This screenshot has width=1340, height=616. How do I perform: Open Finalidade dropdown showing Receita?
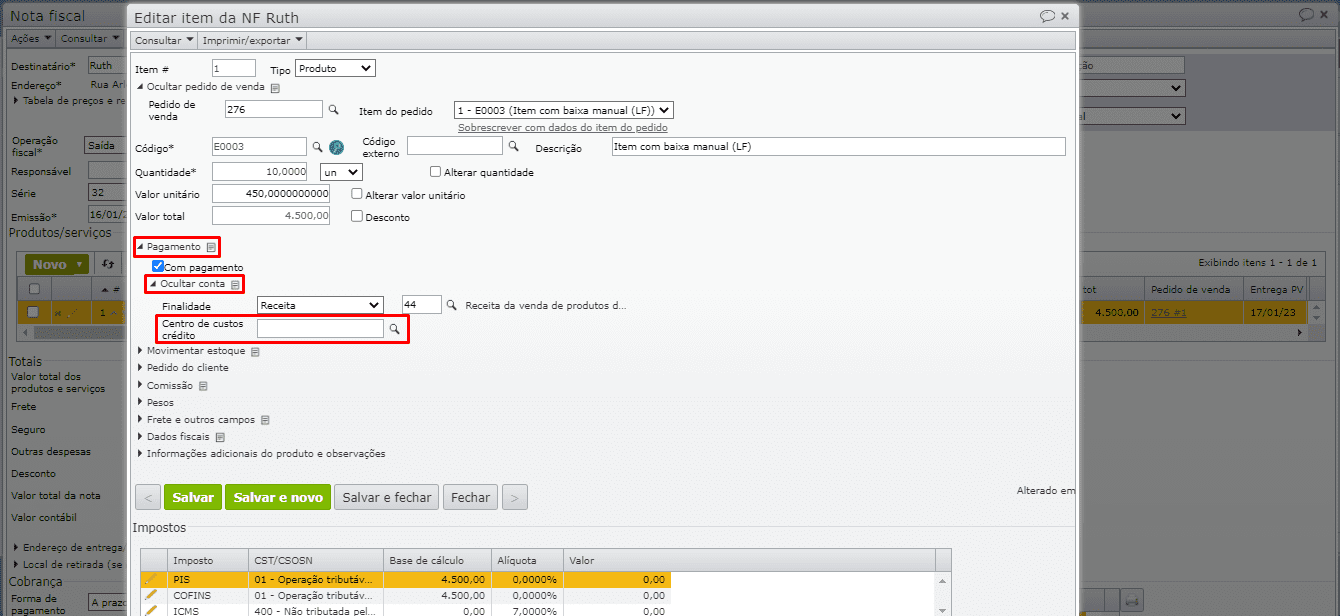[x=320, y=305]
